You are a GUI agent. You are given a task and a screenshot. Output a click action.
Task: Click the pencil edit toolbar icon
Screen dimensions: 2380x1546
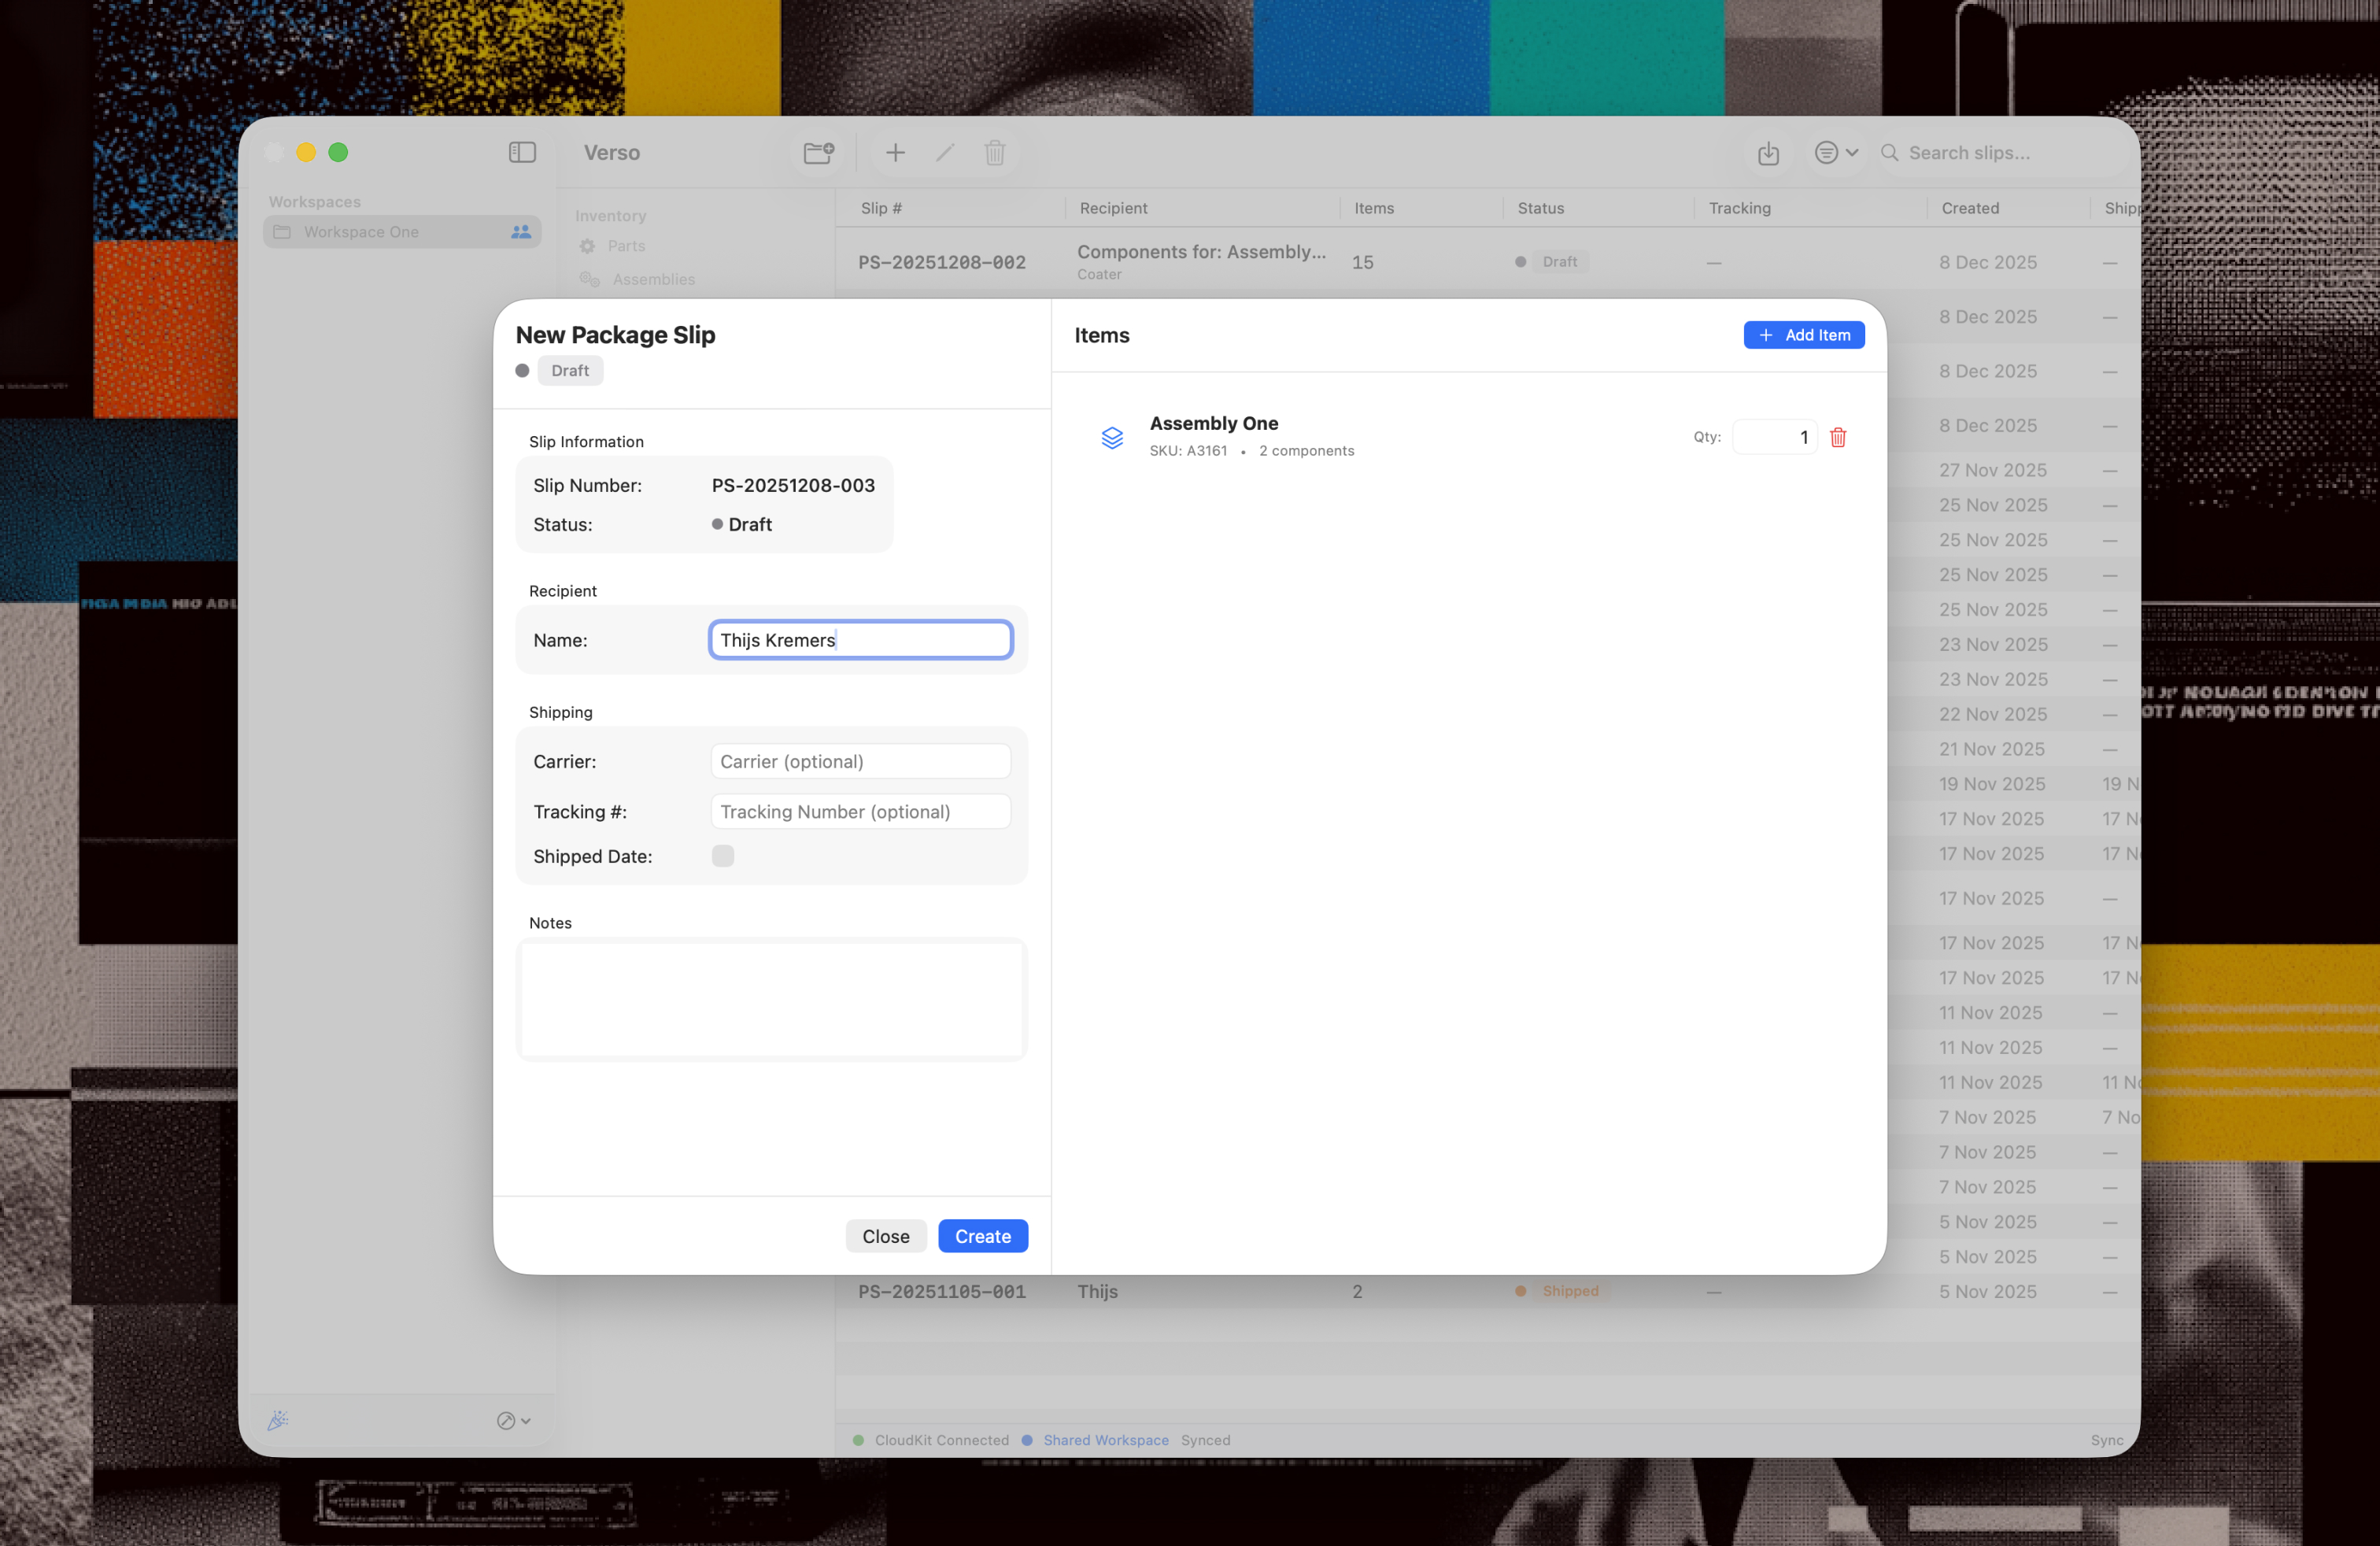pos(945,152)
